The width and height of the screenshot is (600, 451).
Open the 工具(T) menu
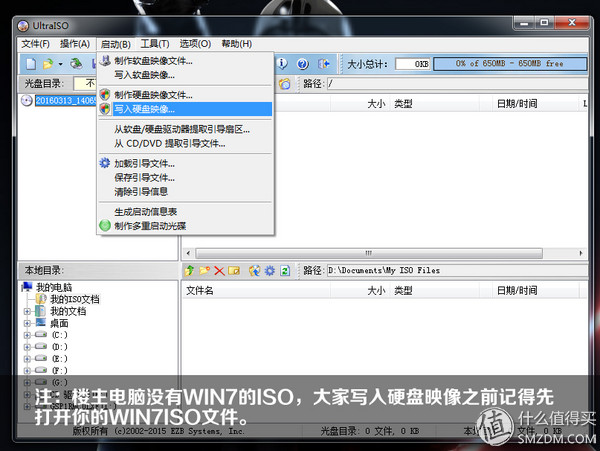(x=155, y=44)
